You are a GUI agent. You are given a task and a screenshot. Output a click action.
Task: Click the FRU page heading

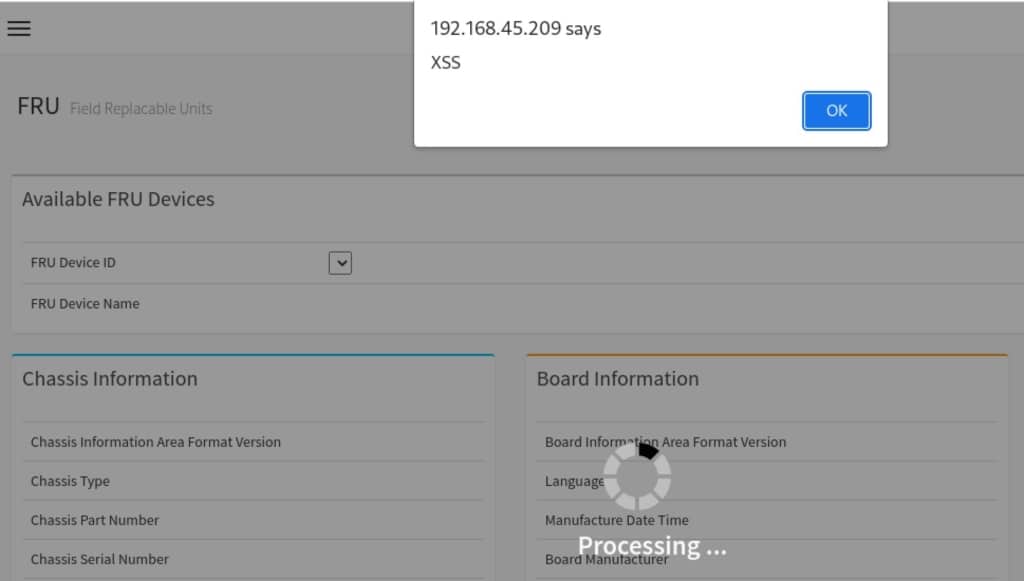[x=37, y=105]
